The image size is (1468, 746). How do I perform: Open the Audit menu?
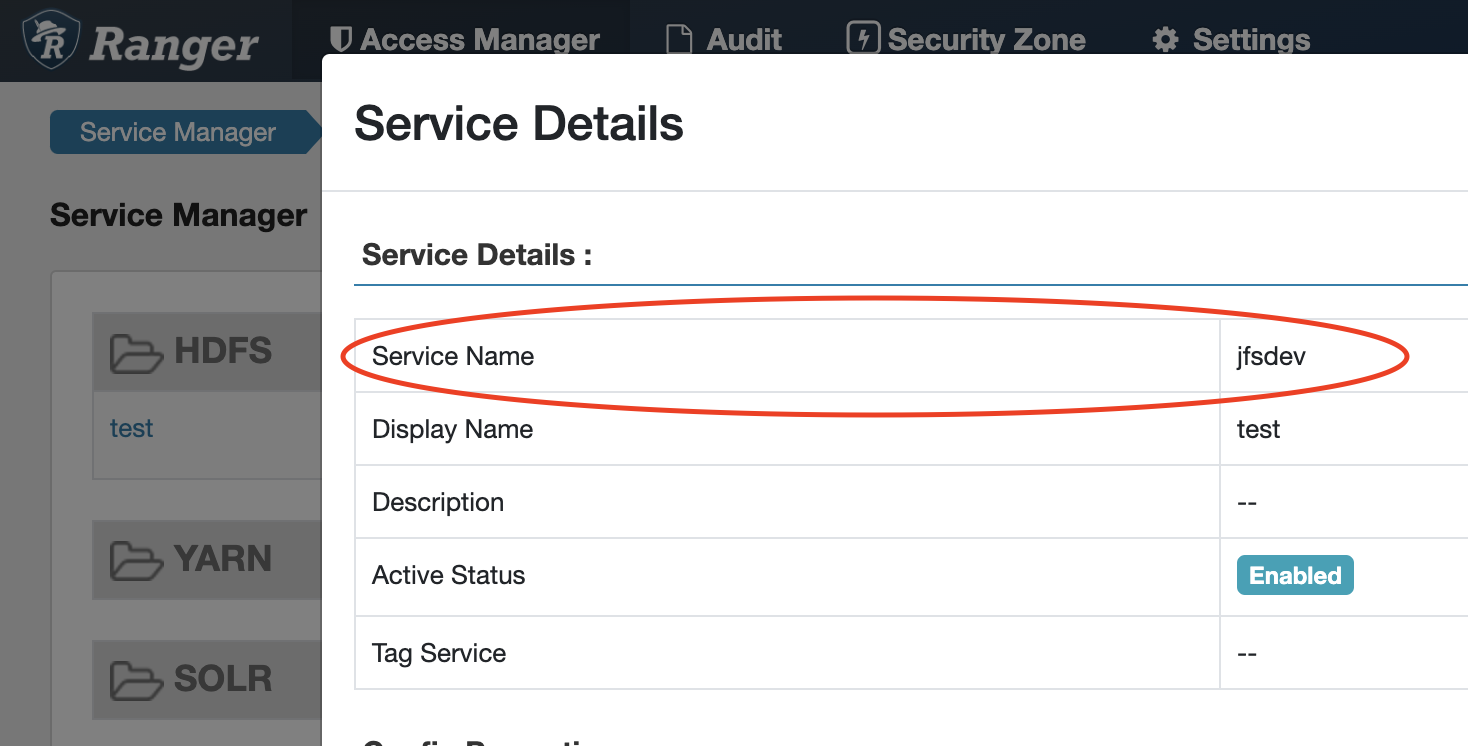(744, 40)
